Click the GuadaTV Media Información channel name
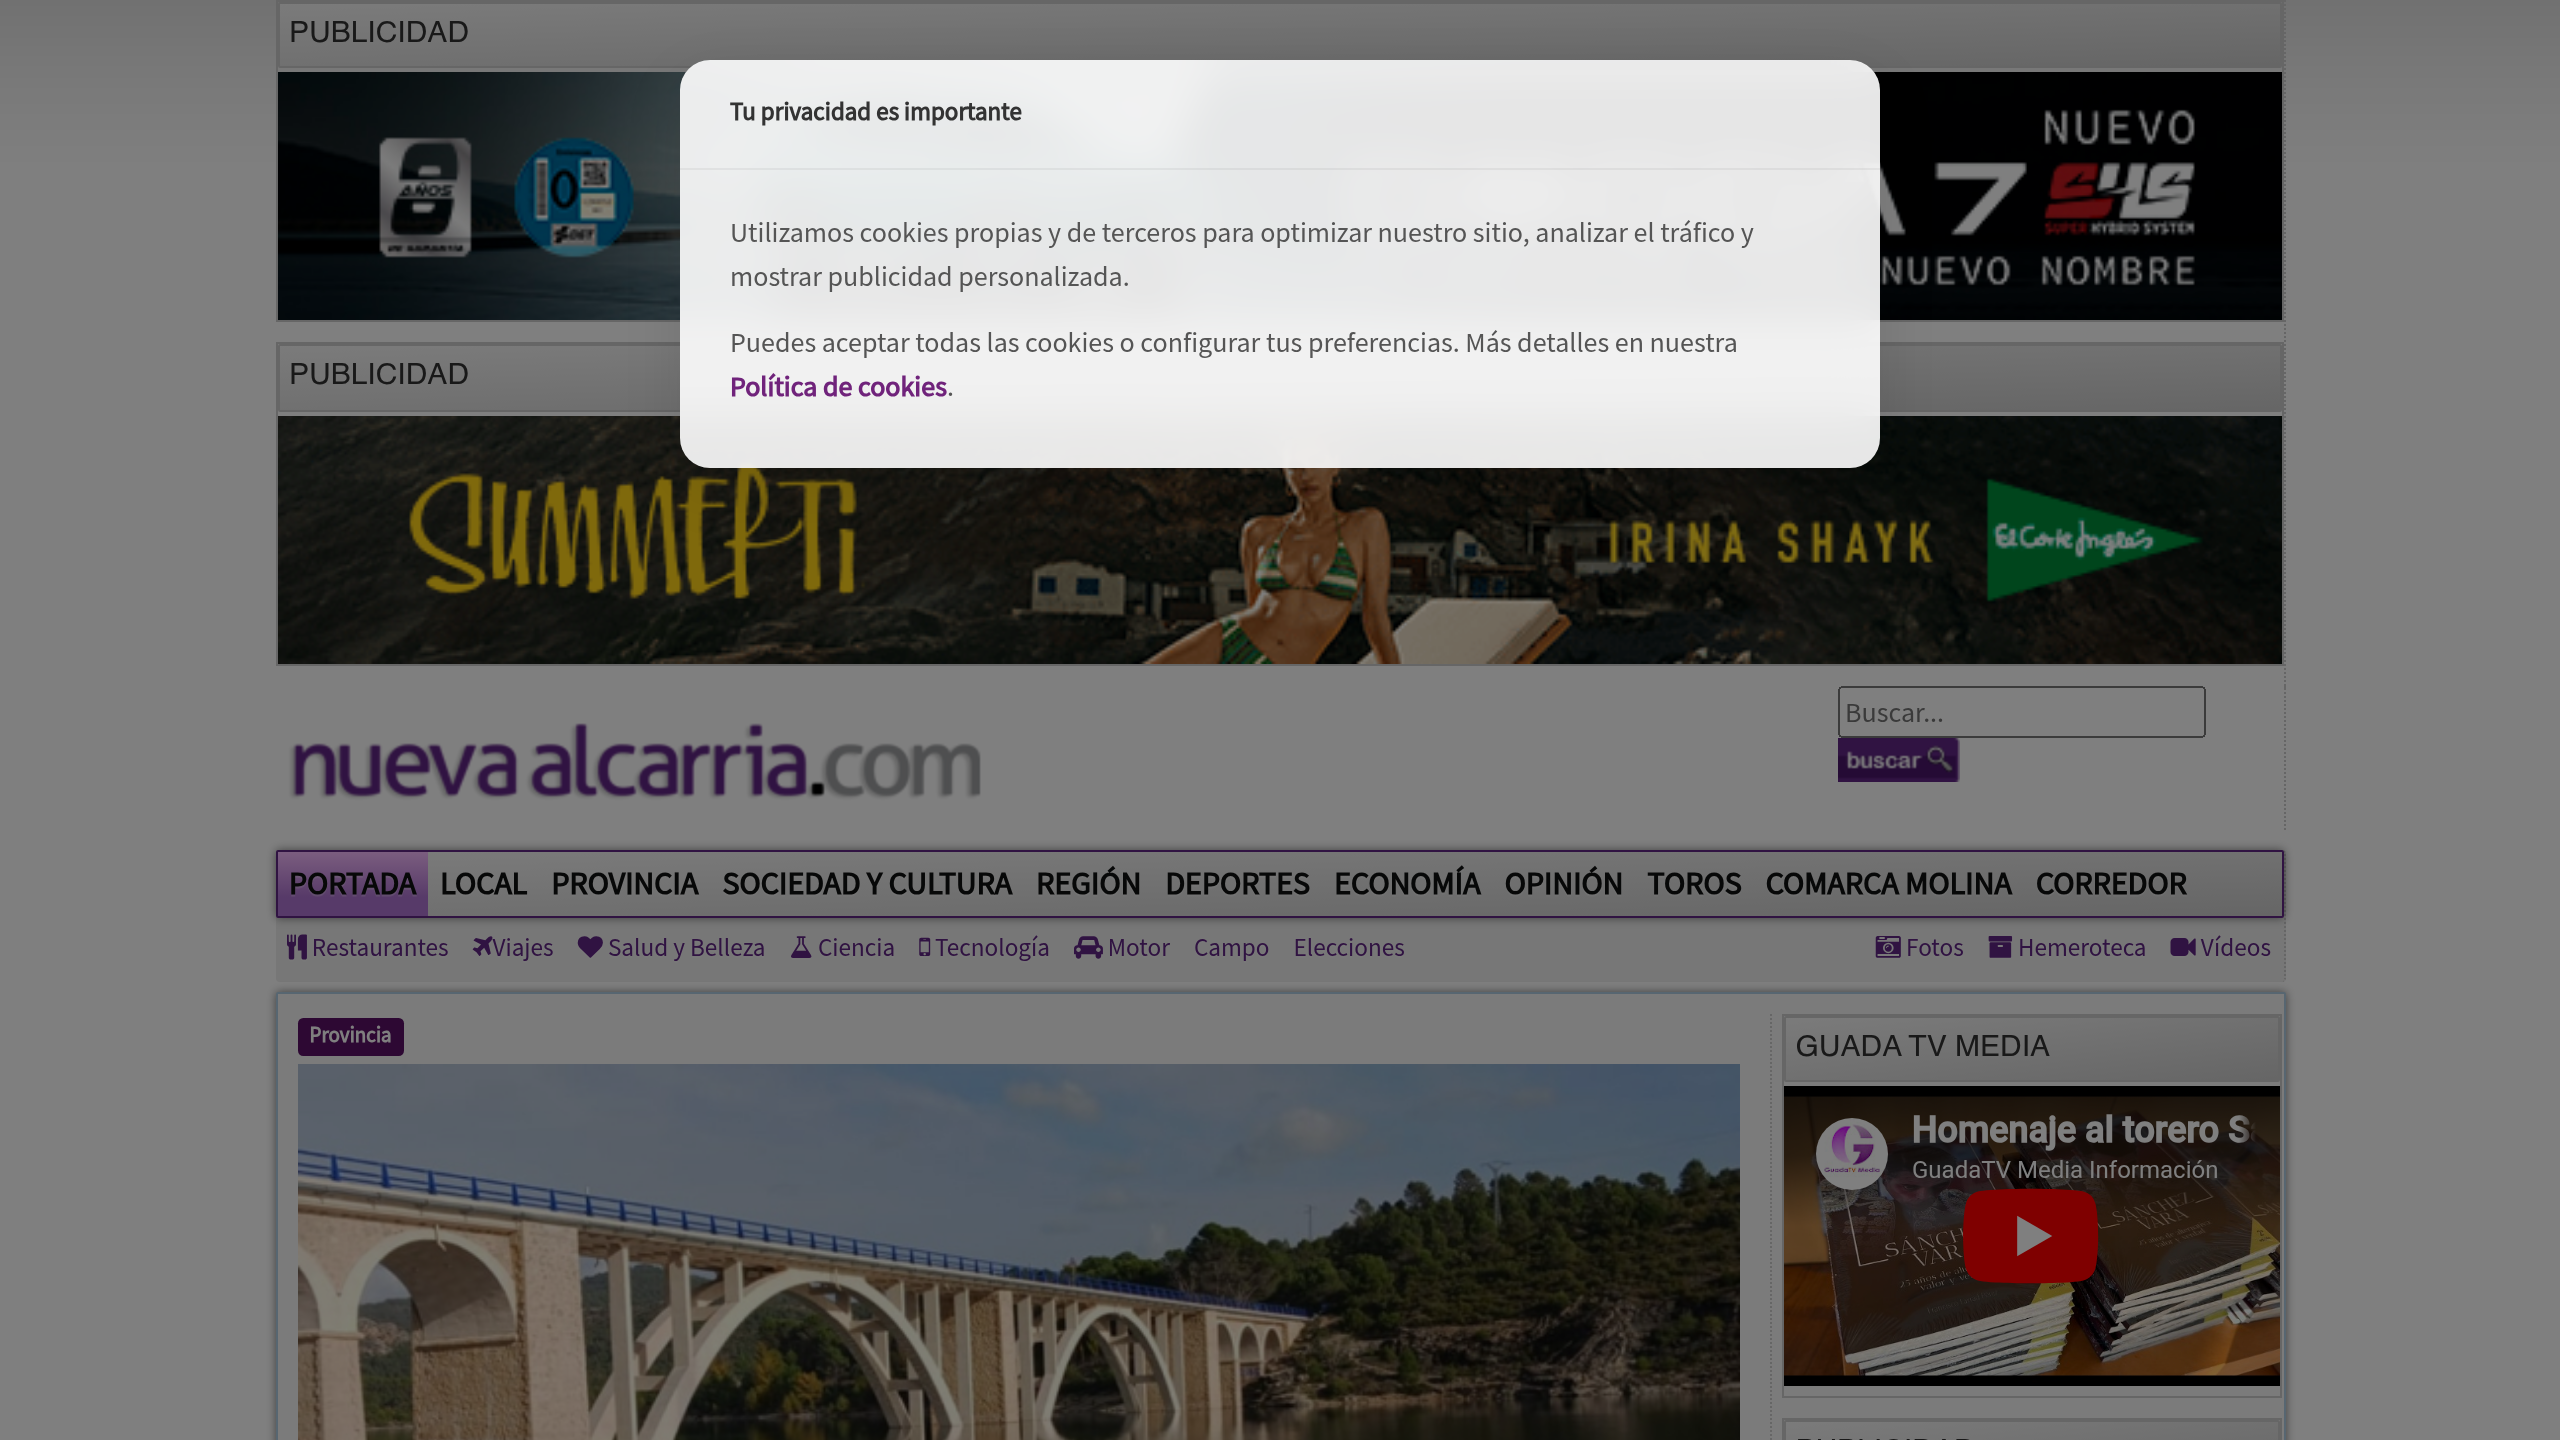 click(x=2064, y=1170)
